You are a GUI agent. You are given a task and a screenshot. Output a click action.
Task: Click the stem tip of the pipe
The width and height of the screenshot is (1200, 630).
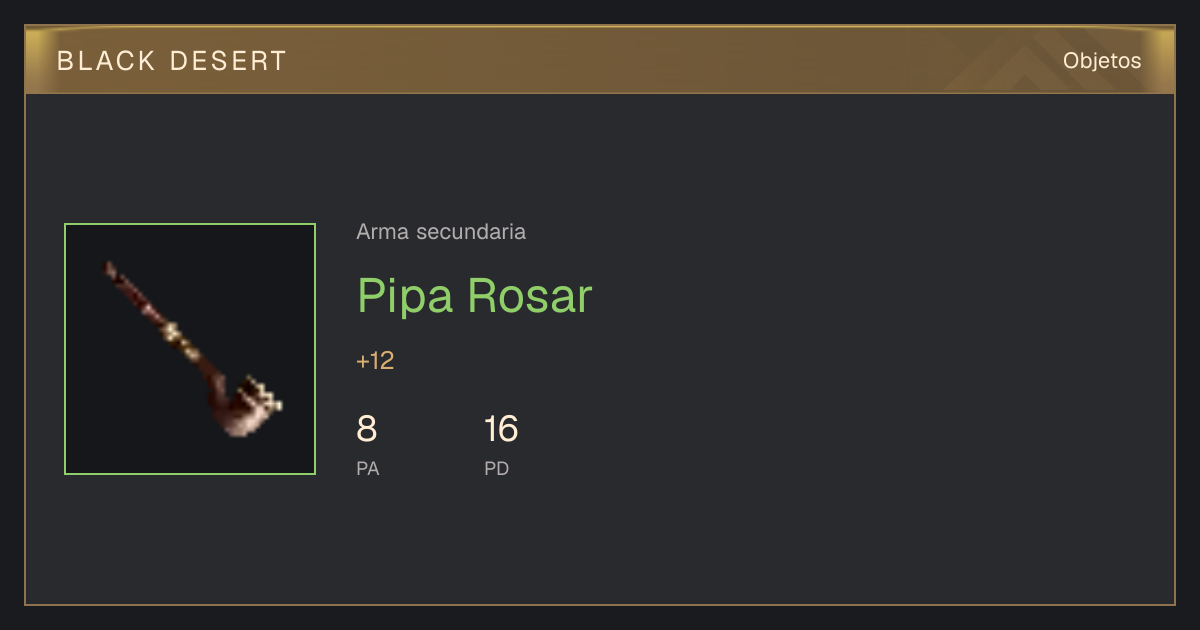click(111, 269)
